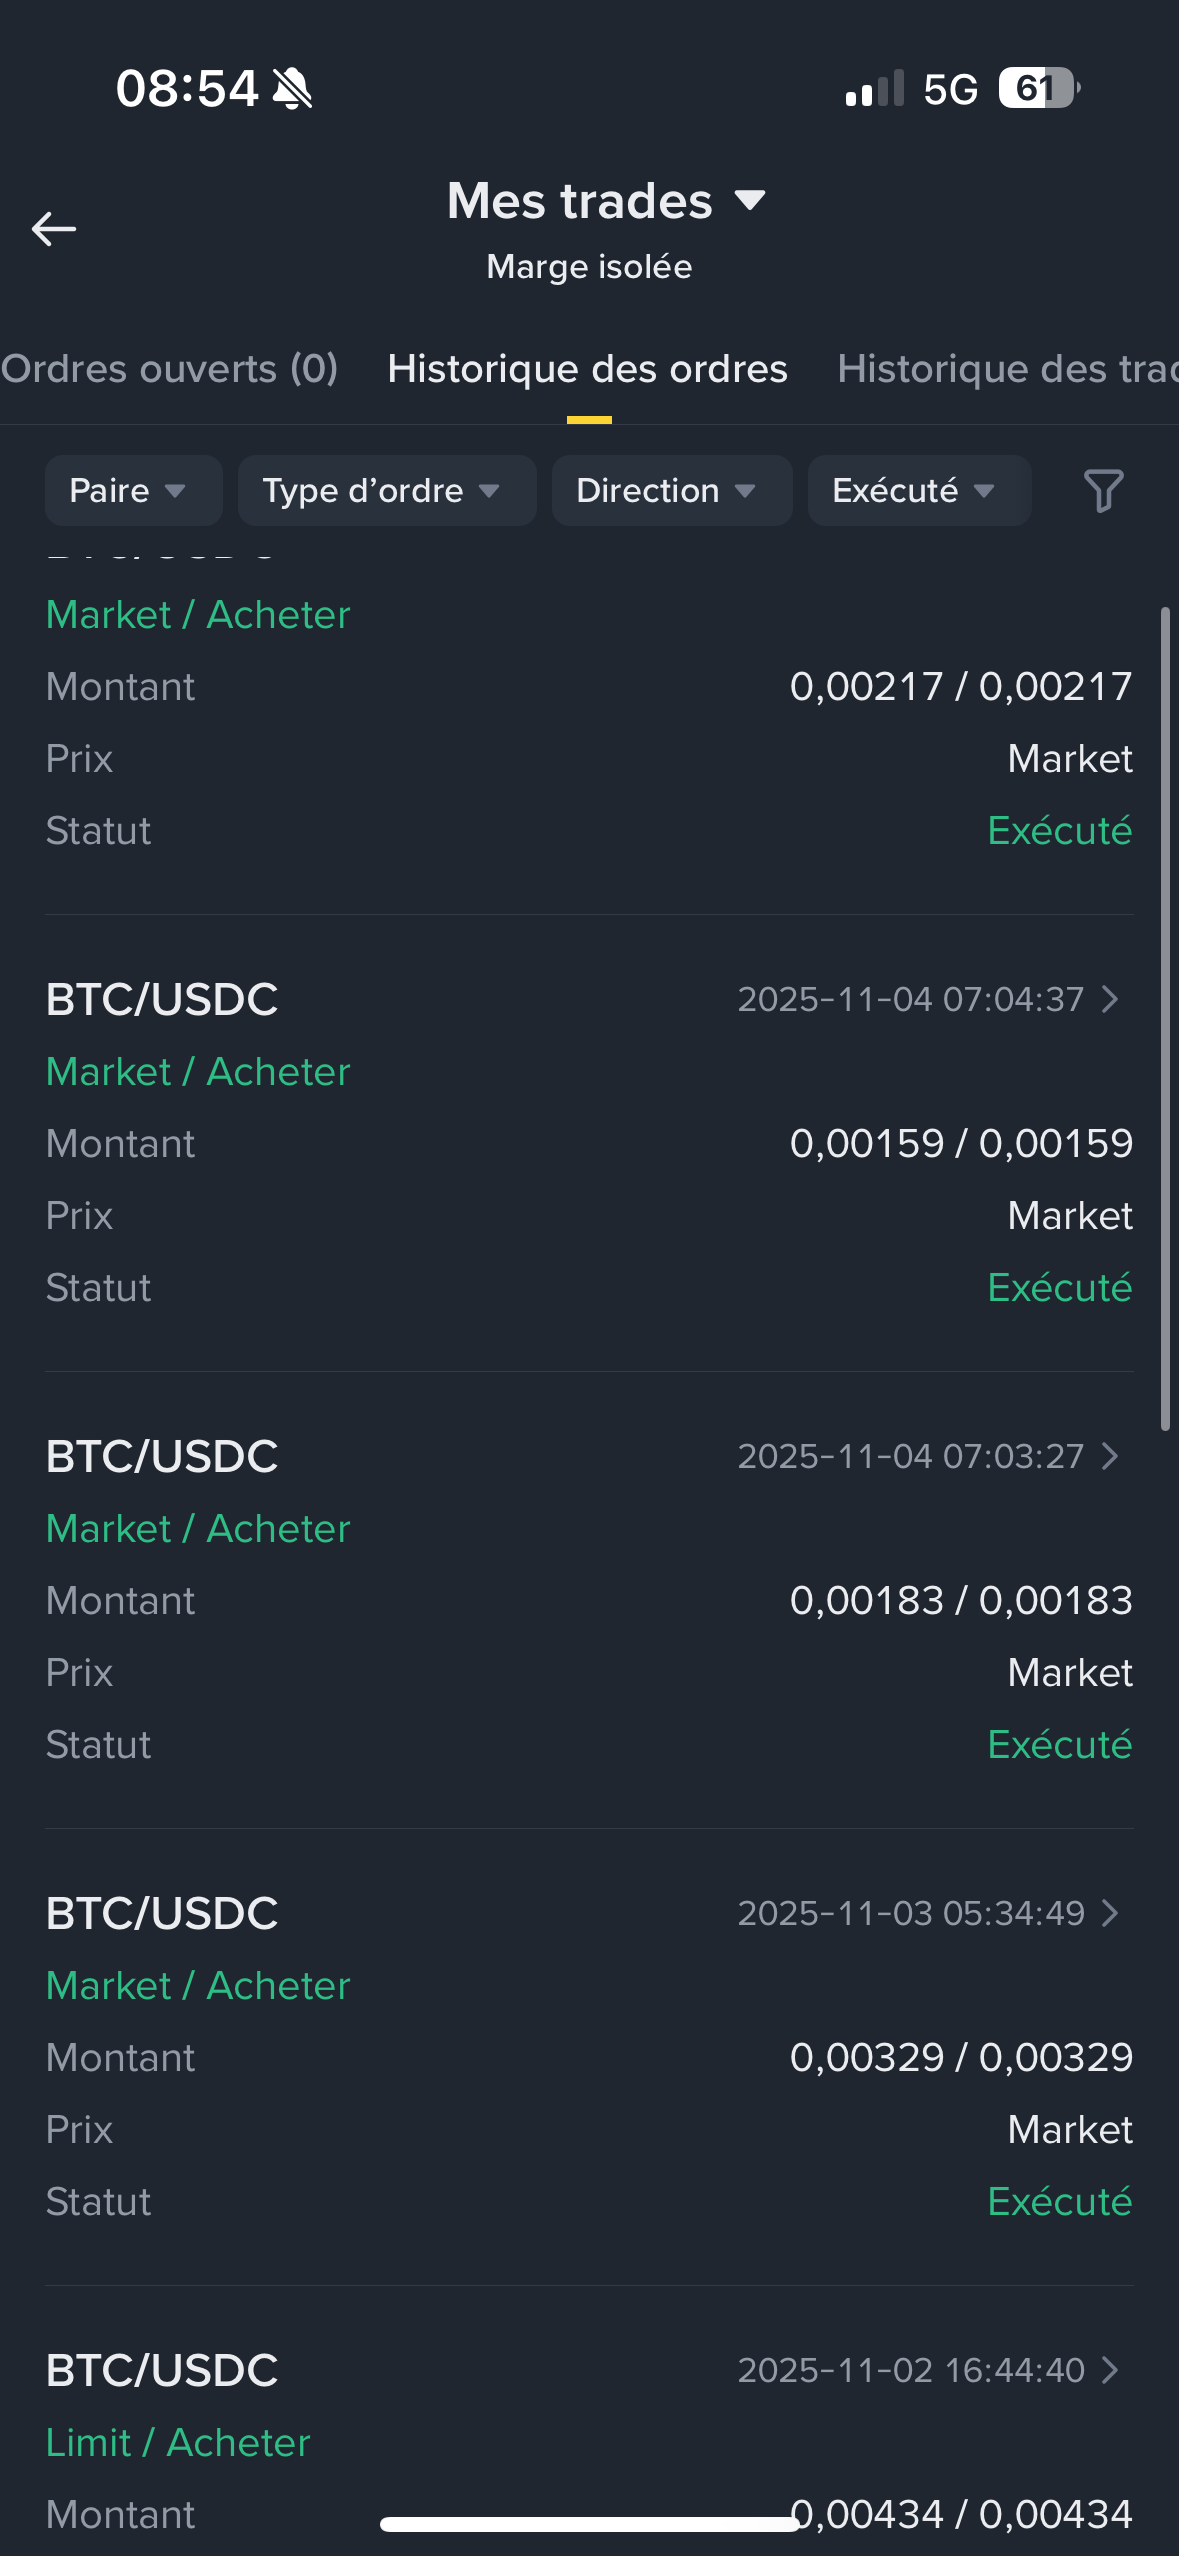Open order details chevron for 07:04:37 order

point(1109,999)
